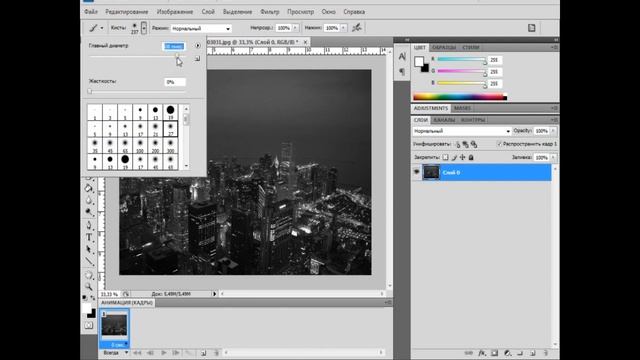
Task: Click the unify layer style icon
Action: (x=474, y=144)
